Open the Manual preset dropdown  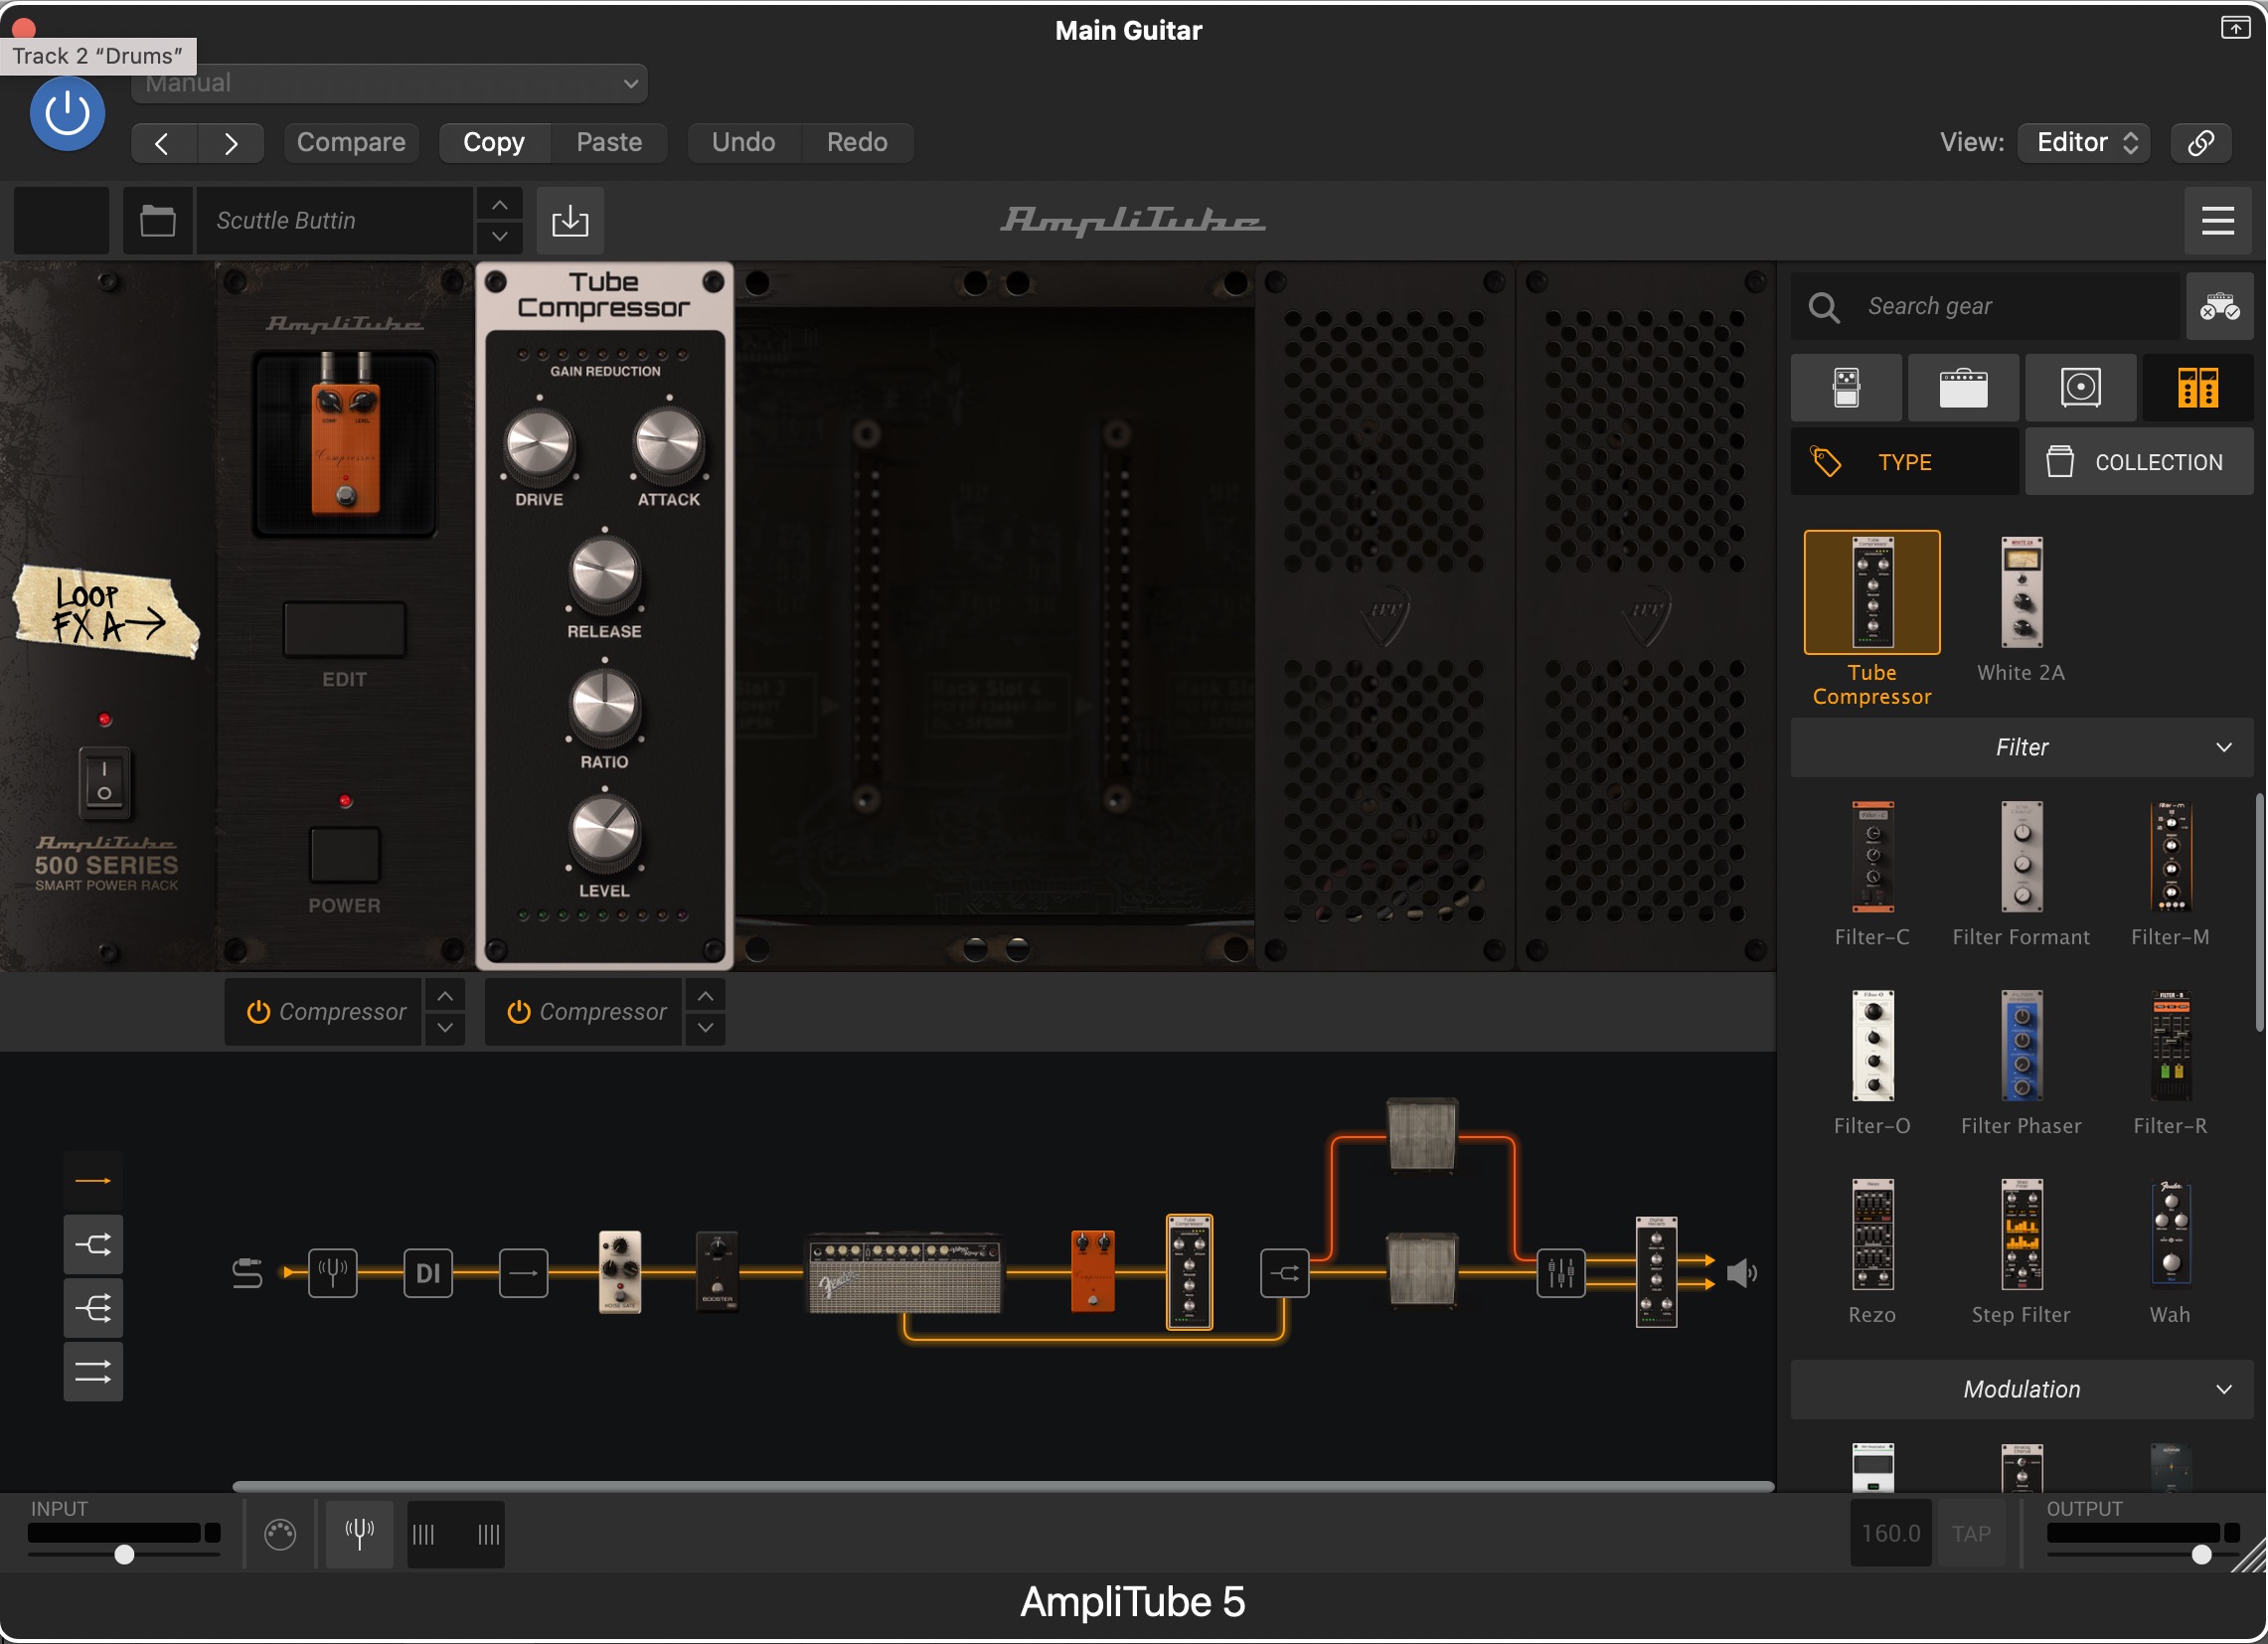tap(389, 83)
